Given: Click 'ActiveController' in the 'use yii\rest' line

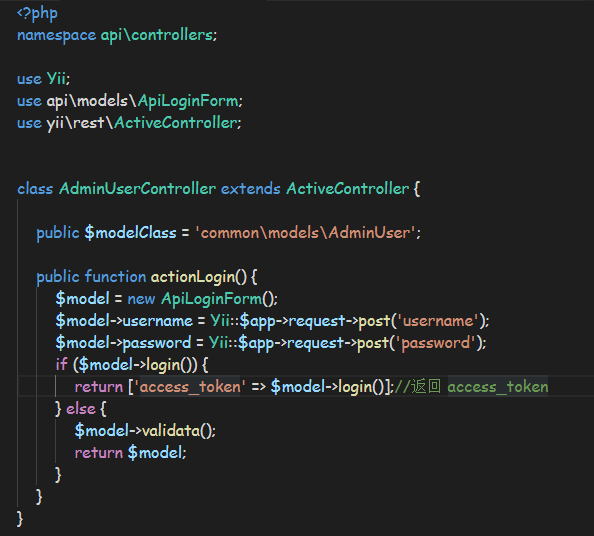Looking at the screenshot, I should (175, 123).
